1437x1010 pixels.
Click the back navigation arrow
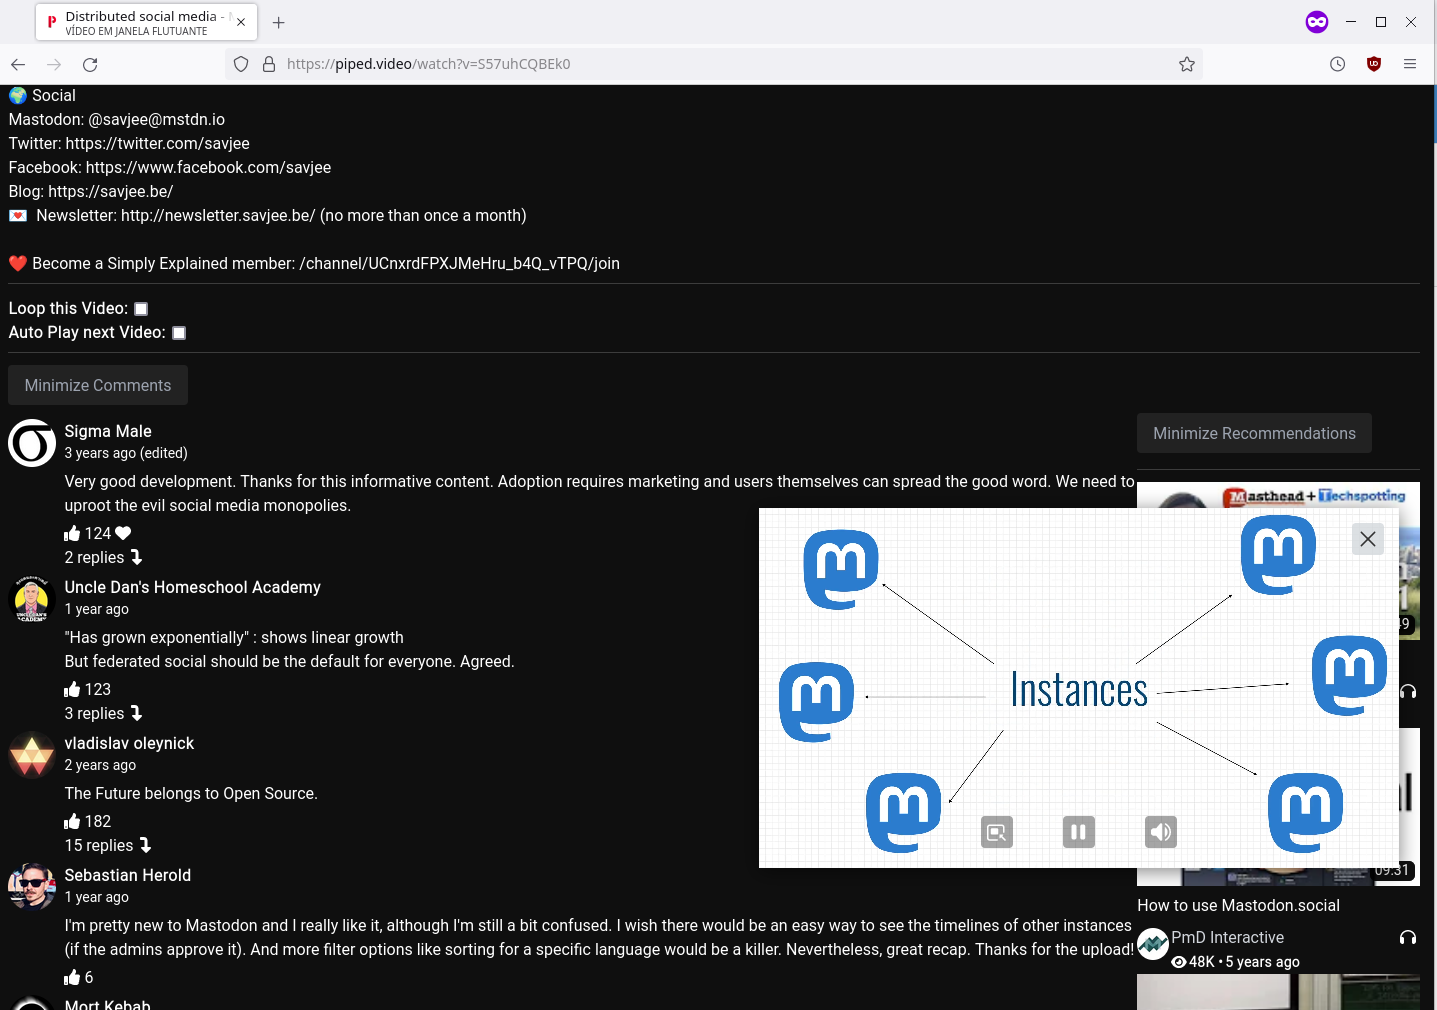tap(18, 64)
